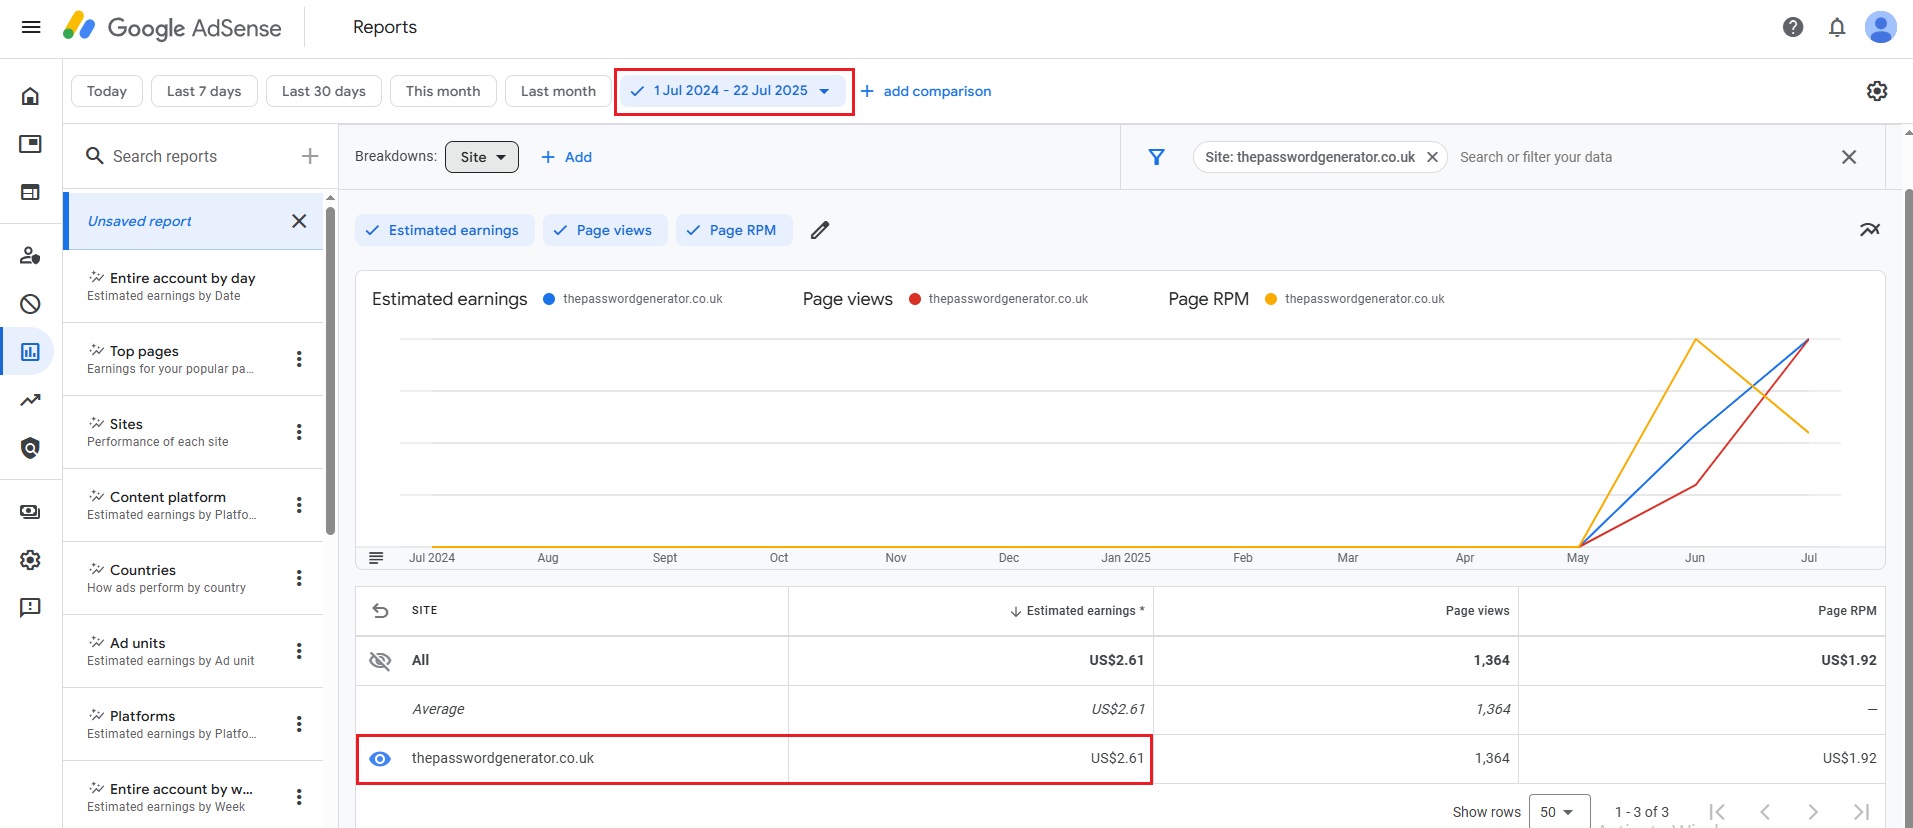Open Sites sidebar icon
The width and height of the screenshot is (1913, 828).
click(x=30, y=192)
